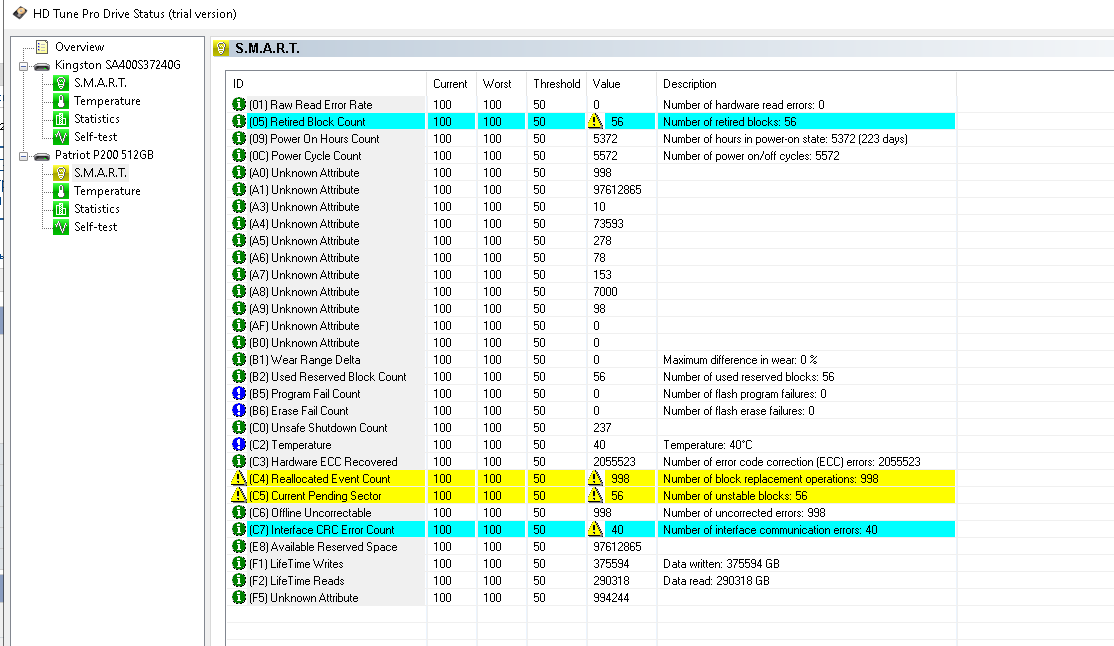Image resolution: width=1114 pixels, height=646 pixels.
Task: Click value 2055523 in the ECC row
Action: click(x=614, y=462)
